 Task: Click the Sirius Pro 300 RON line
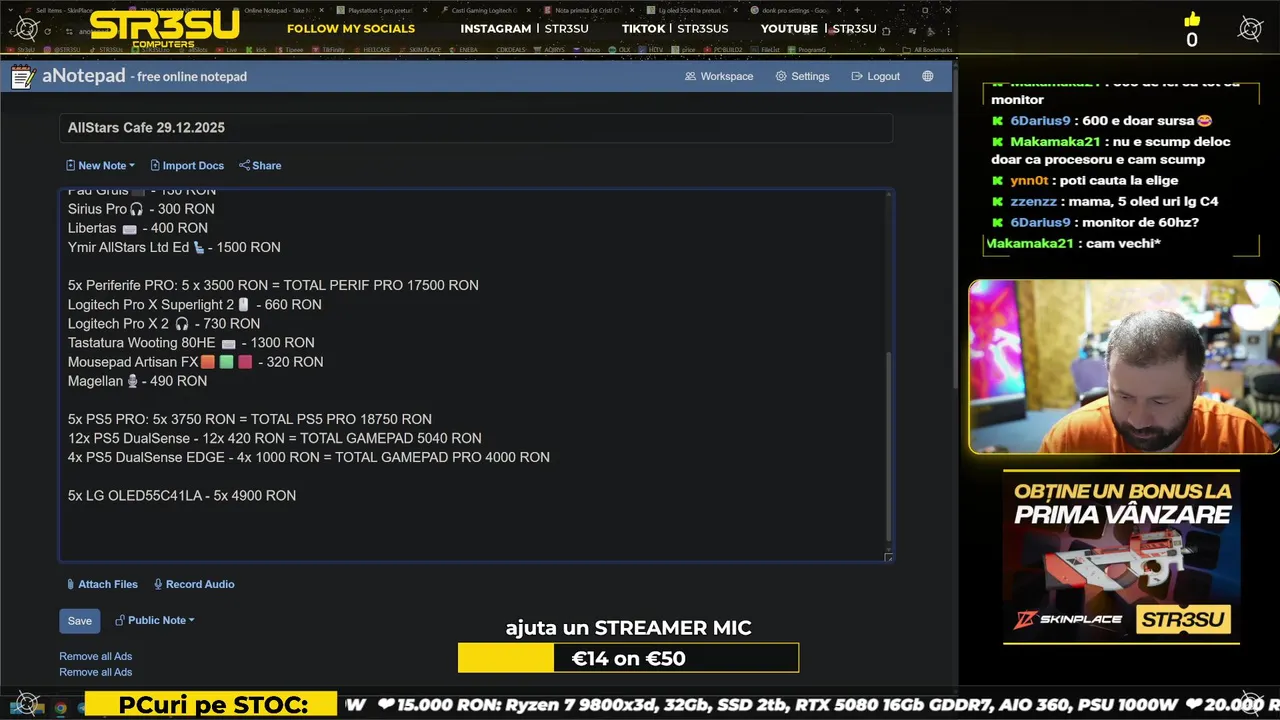(x=141, y=210)
